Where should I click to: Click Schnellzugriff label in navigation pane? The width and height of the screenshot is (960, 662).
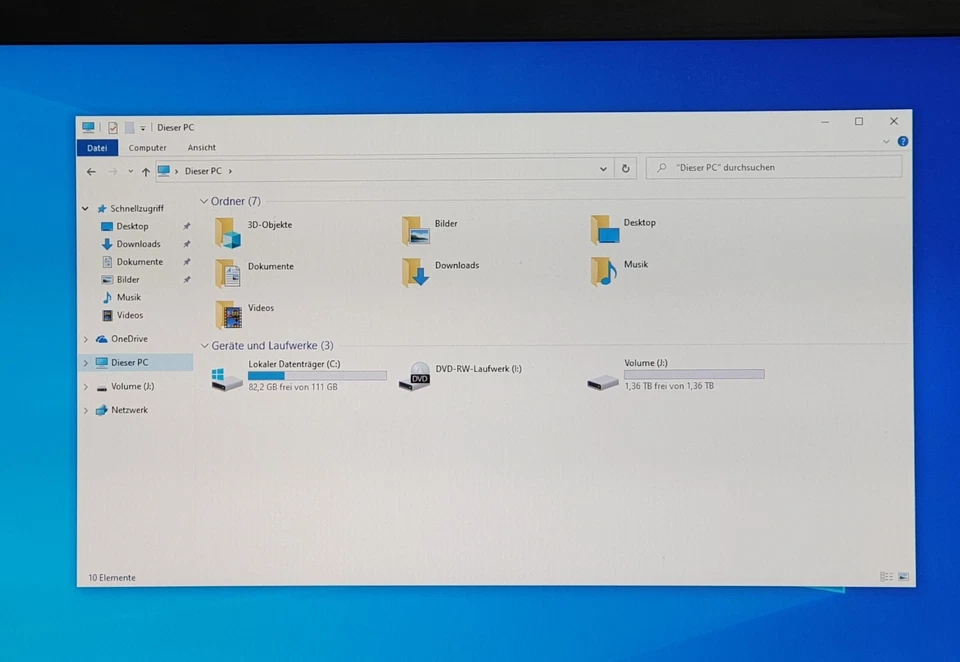(x=137, y=208)
